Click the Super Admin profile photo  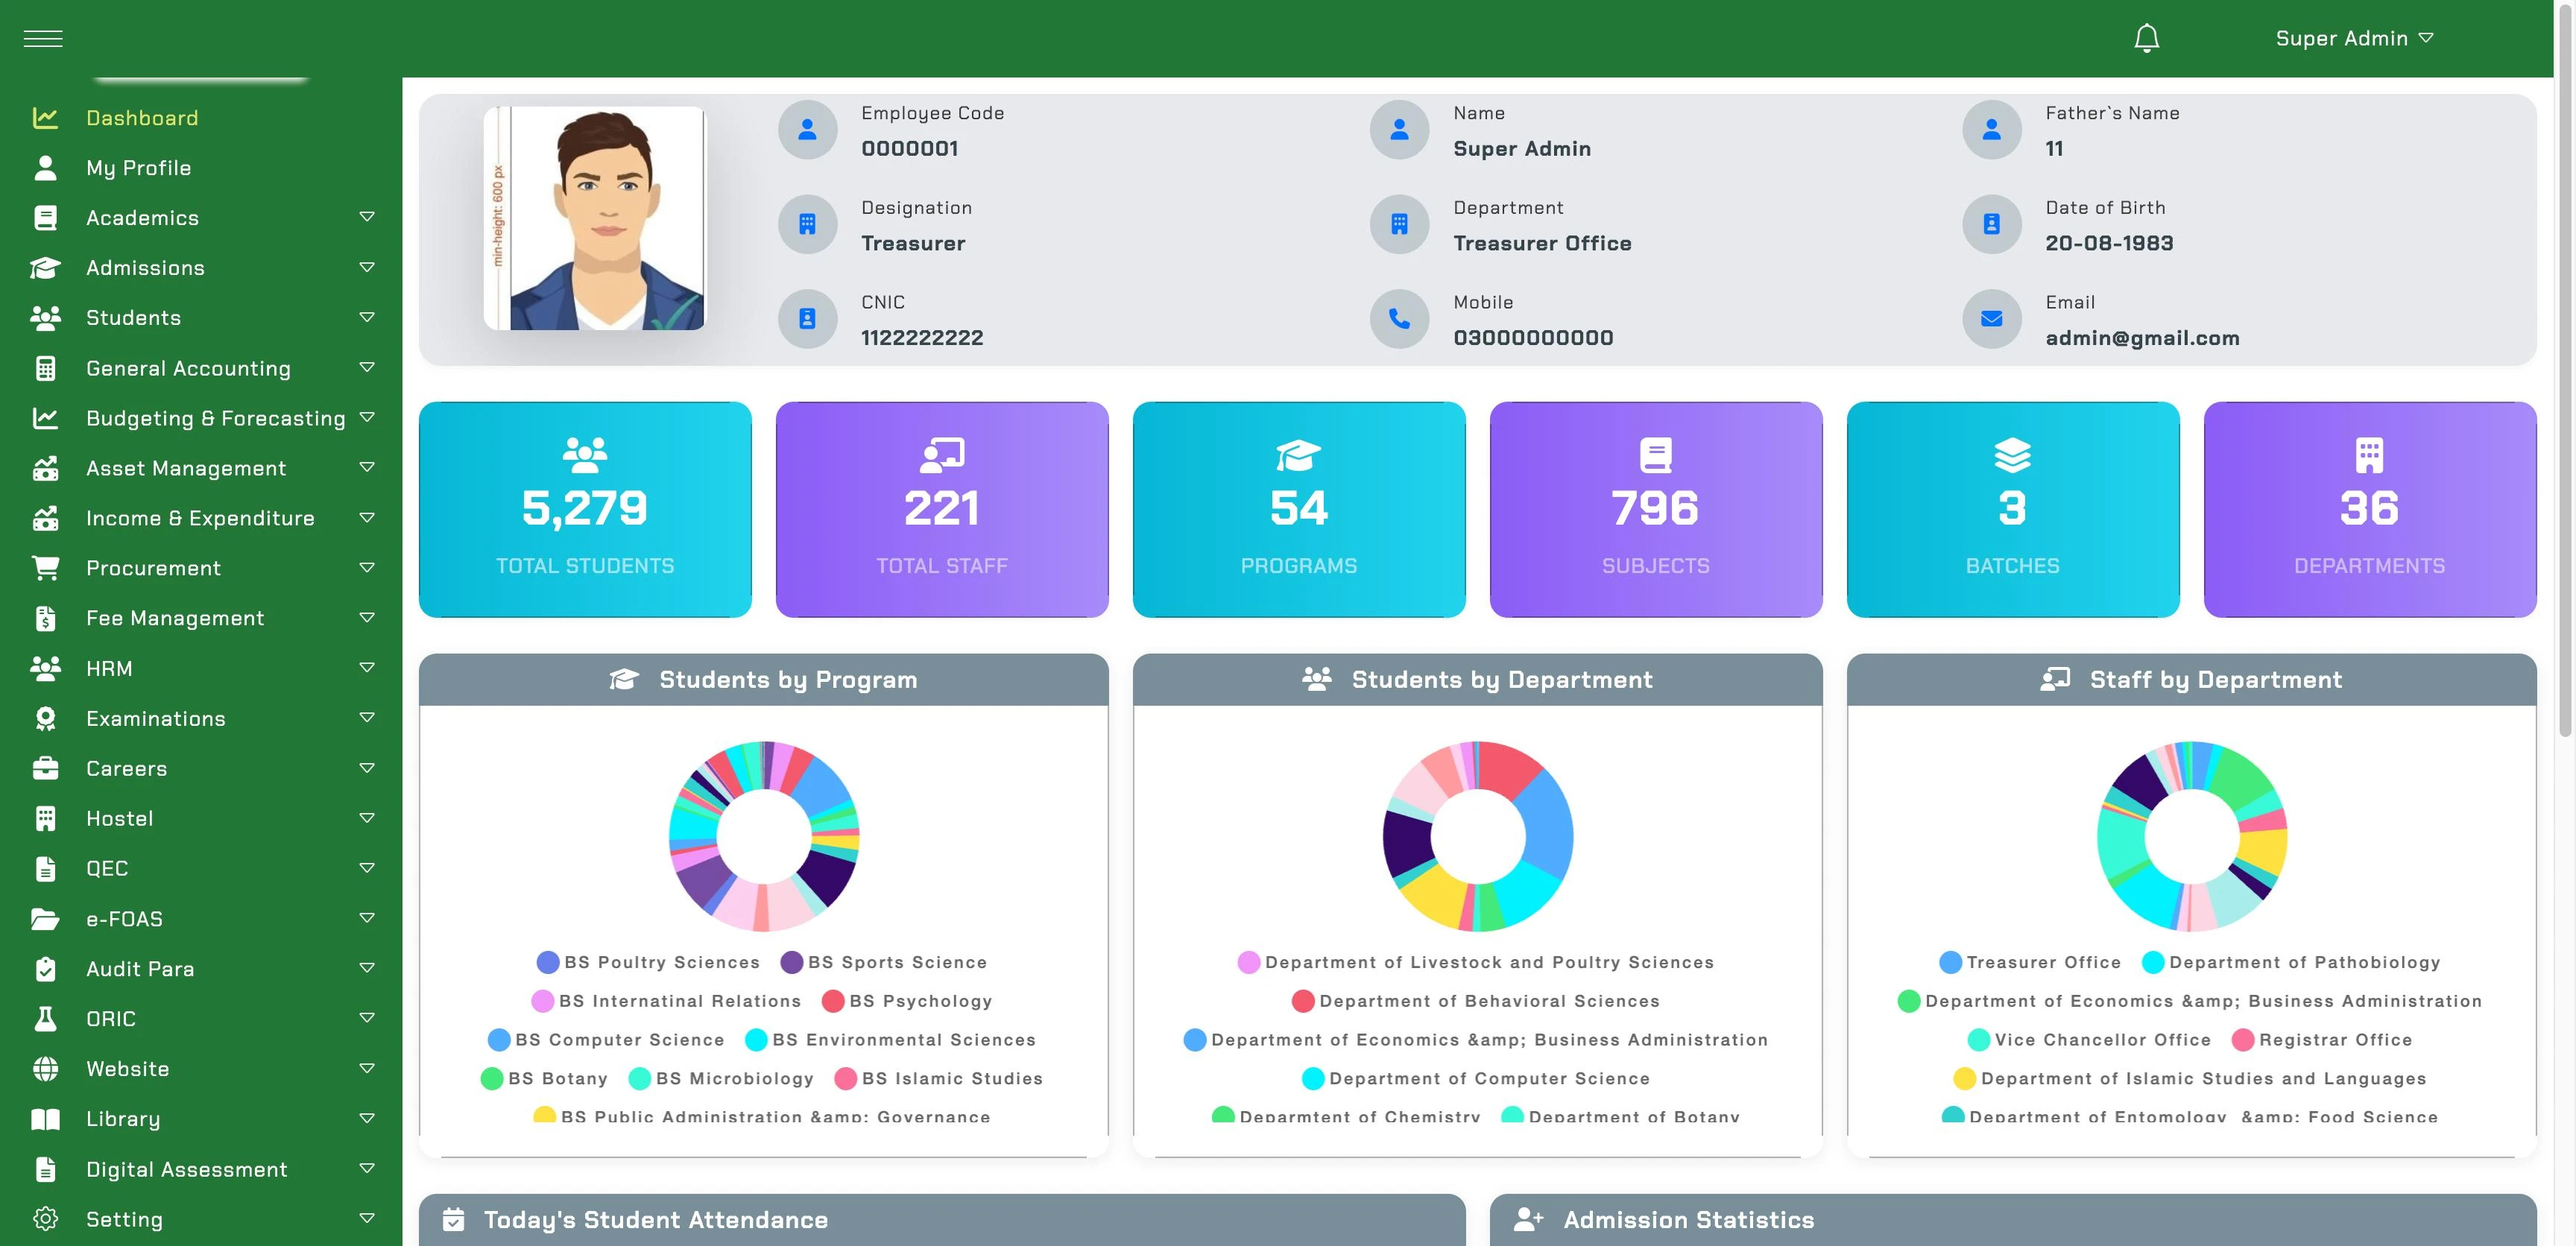coord(594,218)
